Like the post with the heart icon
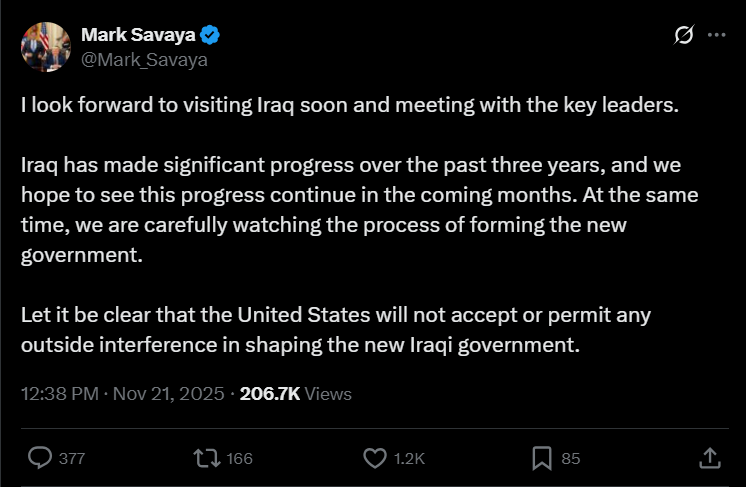The image size is (746, 487). point(375,458)
